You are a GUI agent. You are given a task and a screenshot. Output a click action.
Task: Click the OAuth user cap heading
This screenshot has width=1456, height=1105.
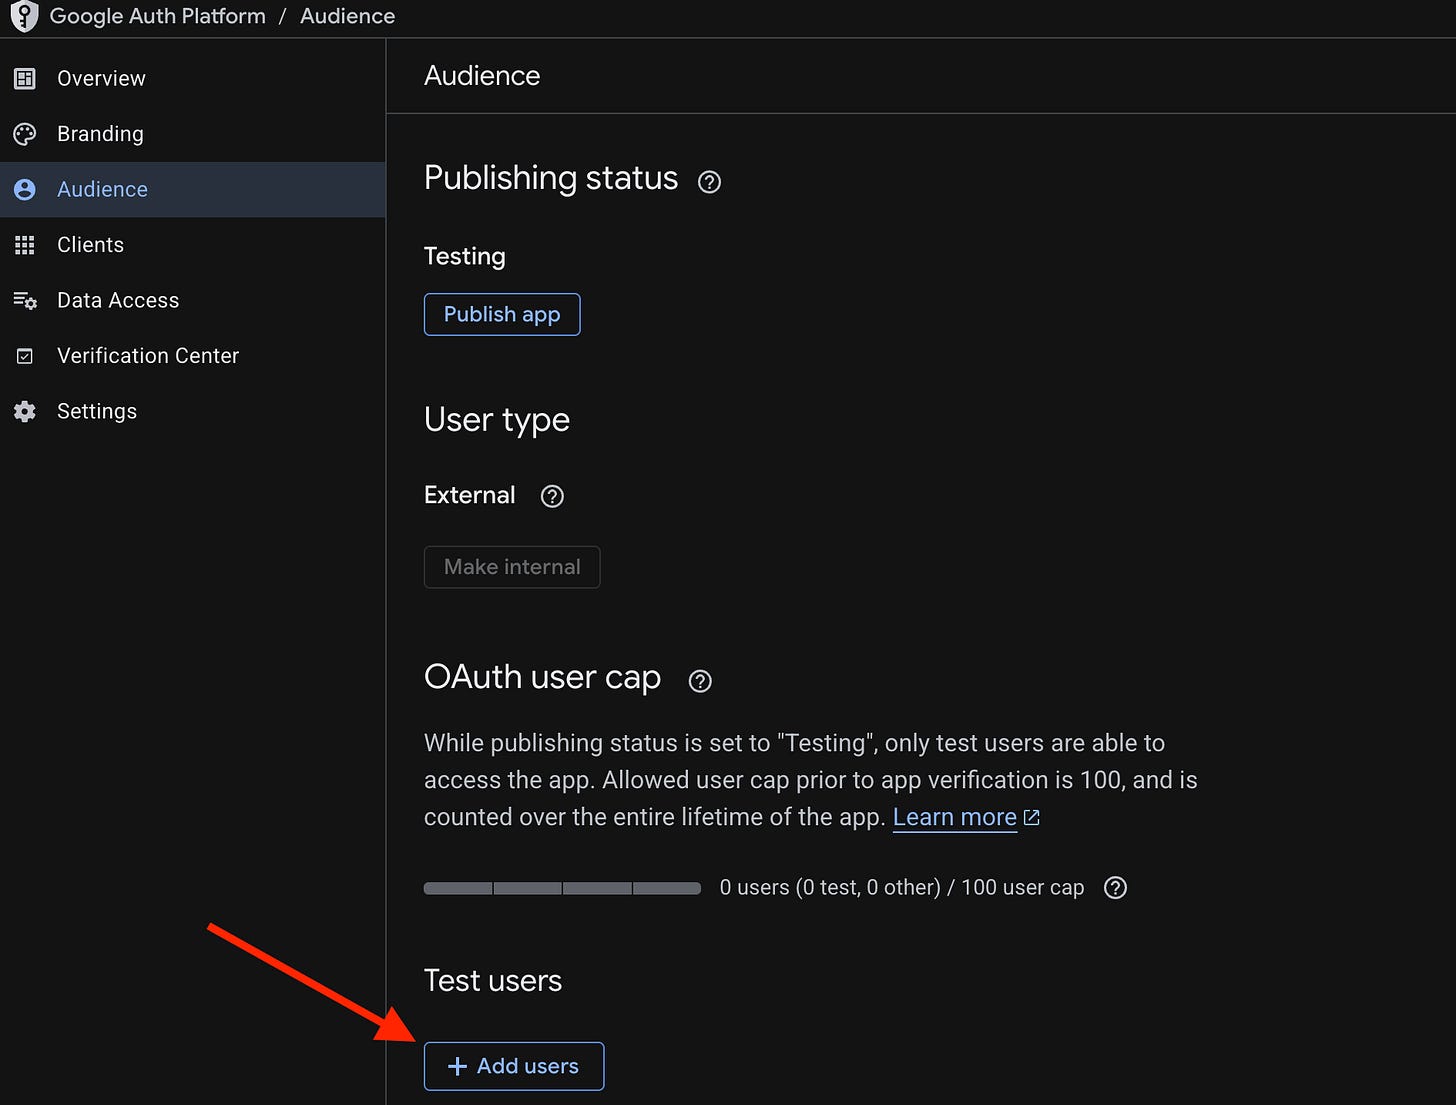(x=543, y=677)
